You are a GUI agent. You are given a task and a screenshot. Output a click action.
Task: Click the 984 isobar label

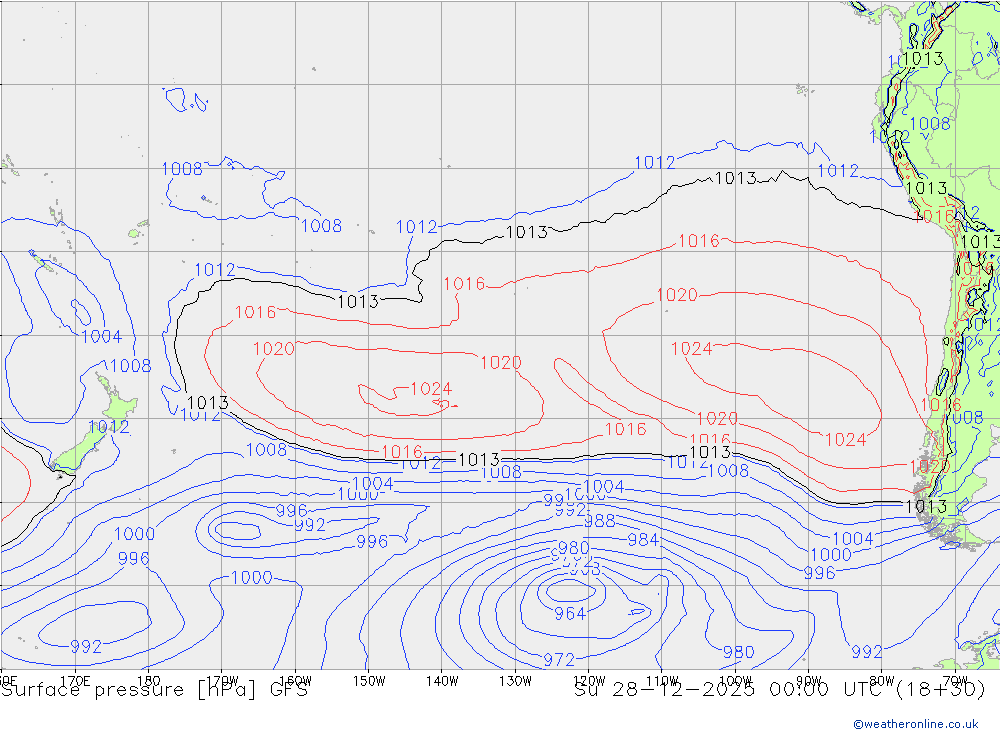coord(643,540)
